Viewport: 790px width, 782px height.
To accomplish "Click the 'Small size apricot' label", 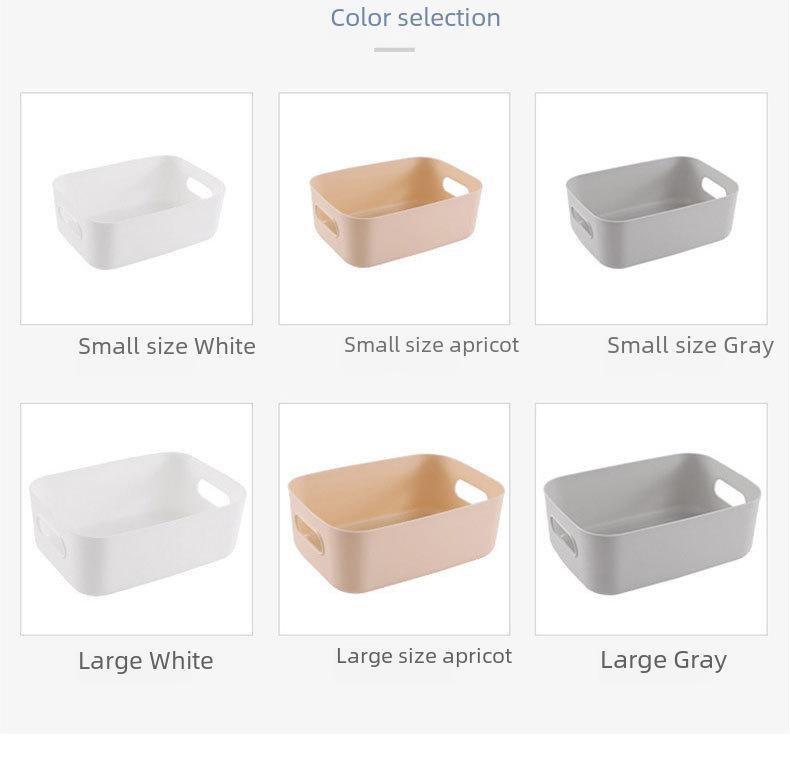I will pyautogui.click(x=431, y=345).
